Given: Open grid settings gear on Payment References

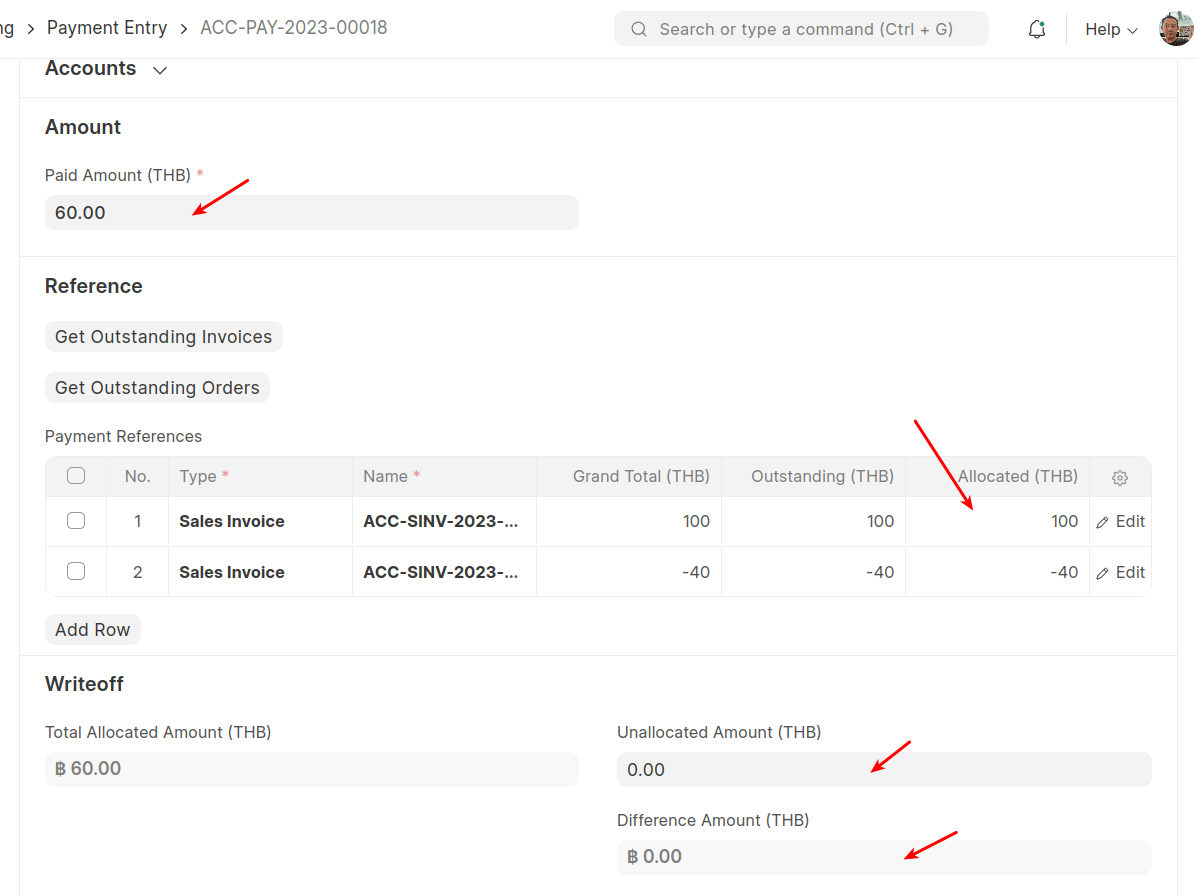Looking at the screenshot, I should pyautogui.click(x=1119, y=477).
